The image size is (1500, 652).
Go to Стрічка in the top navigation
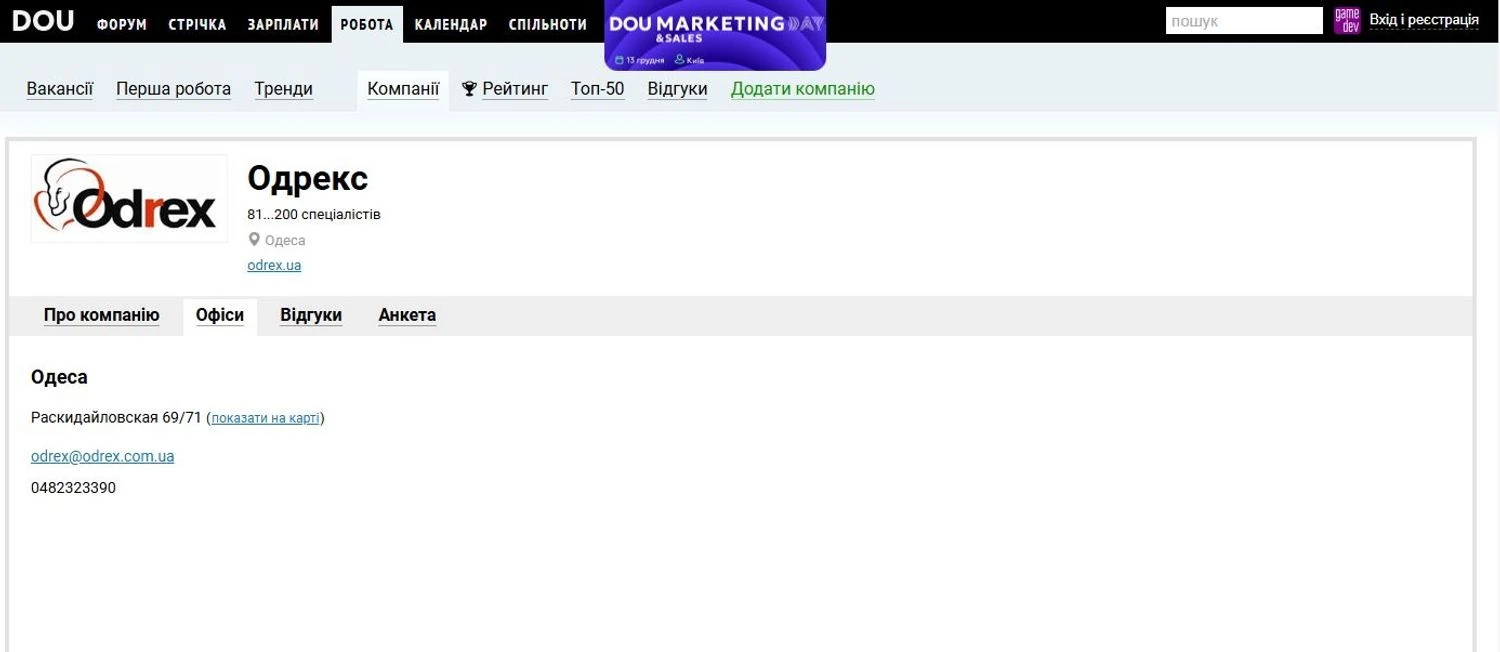[197, 24]
